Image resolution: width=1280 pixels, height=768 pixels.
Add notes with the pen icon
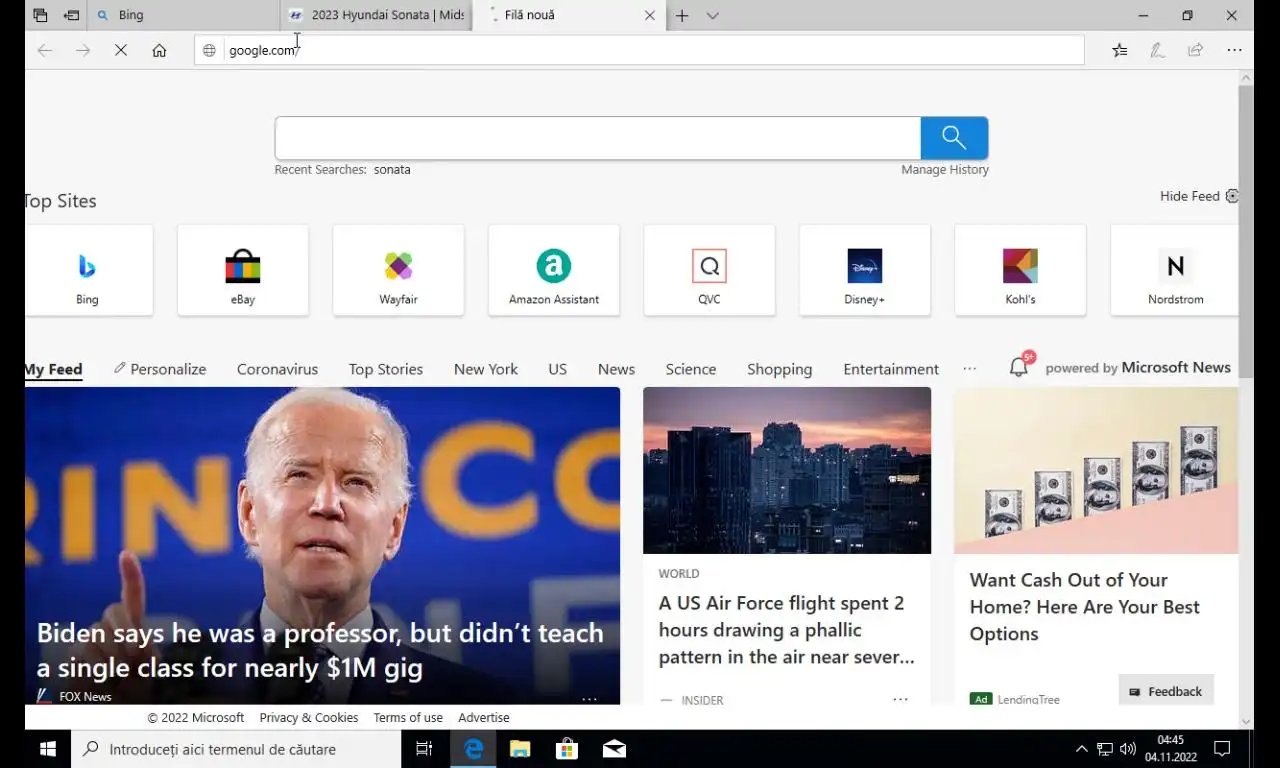(x=1157, y=50)
